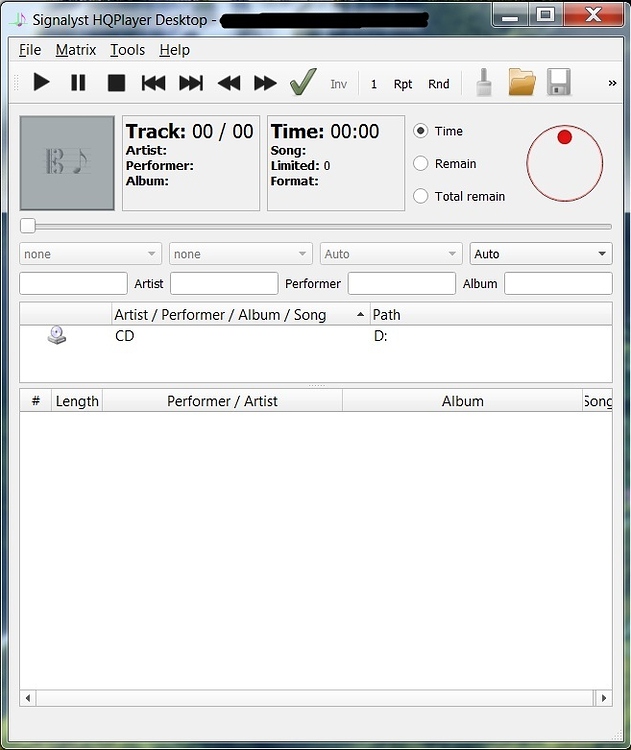Fast-forward with the double-right arrow icon
Viewport: 631px width, 750px height.
265,83
